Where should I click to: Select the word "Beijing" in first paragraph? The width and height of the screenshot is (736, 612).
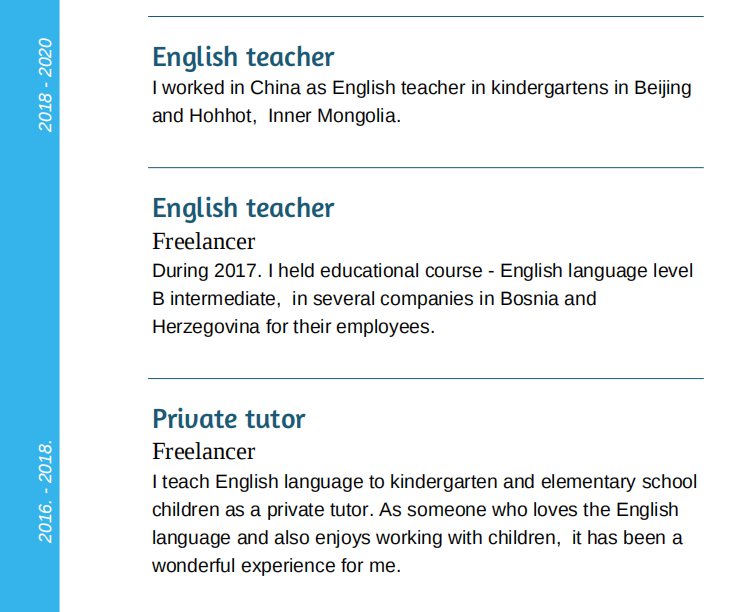[662, 88]
